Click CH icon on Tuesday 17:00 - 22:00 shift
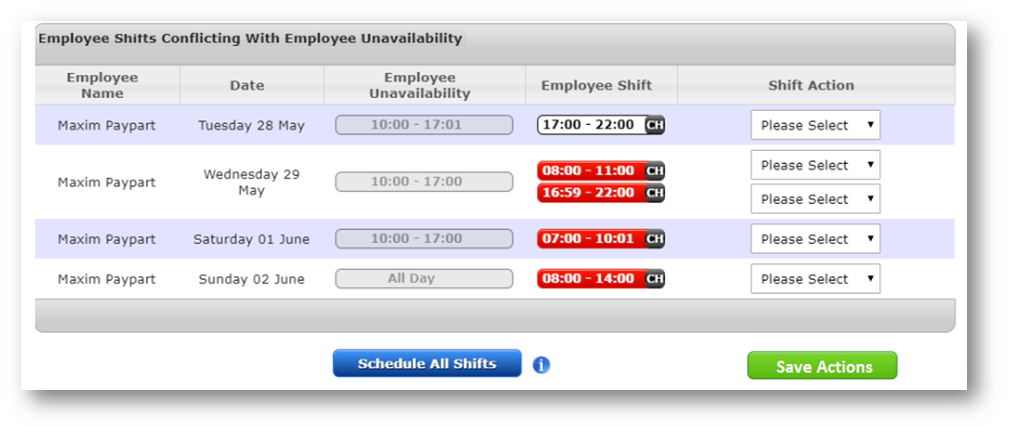 tap(655, 125)
